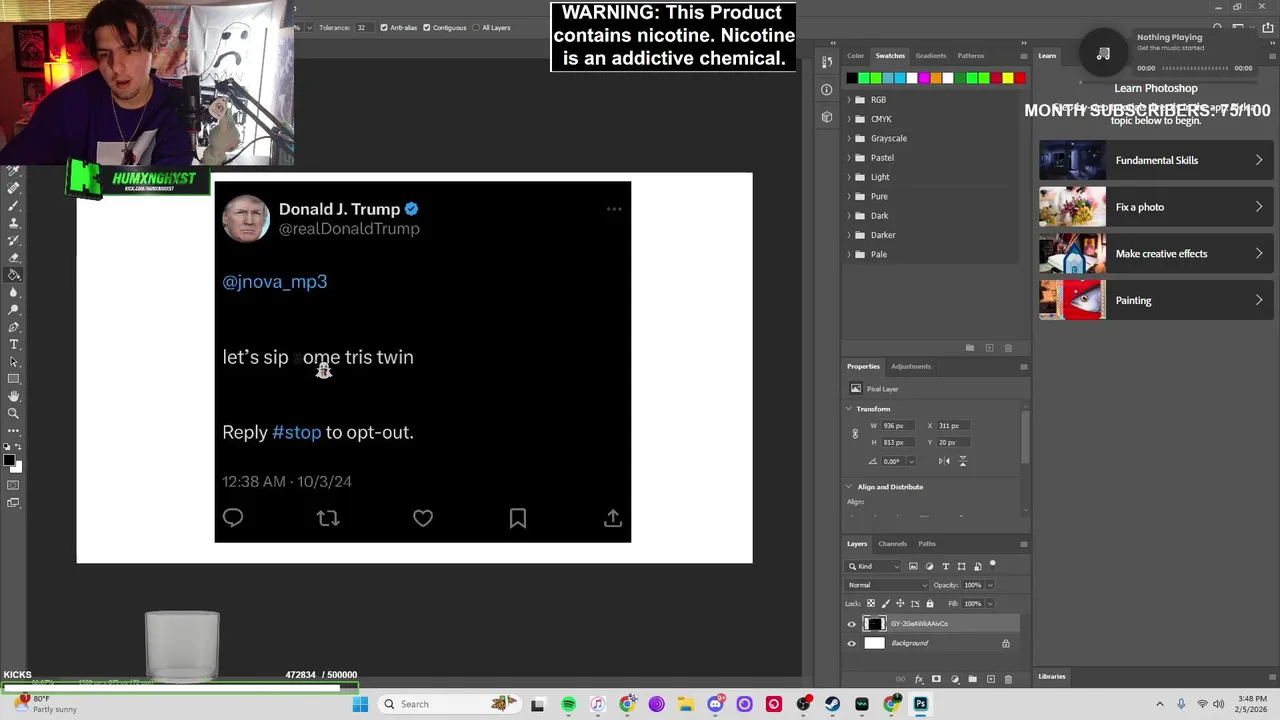Select the Brush tool in toolbar
This screenshot has height=720, width=1280.
[14, 205]
